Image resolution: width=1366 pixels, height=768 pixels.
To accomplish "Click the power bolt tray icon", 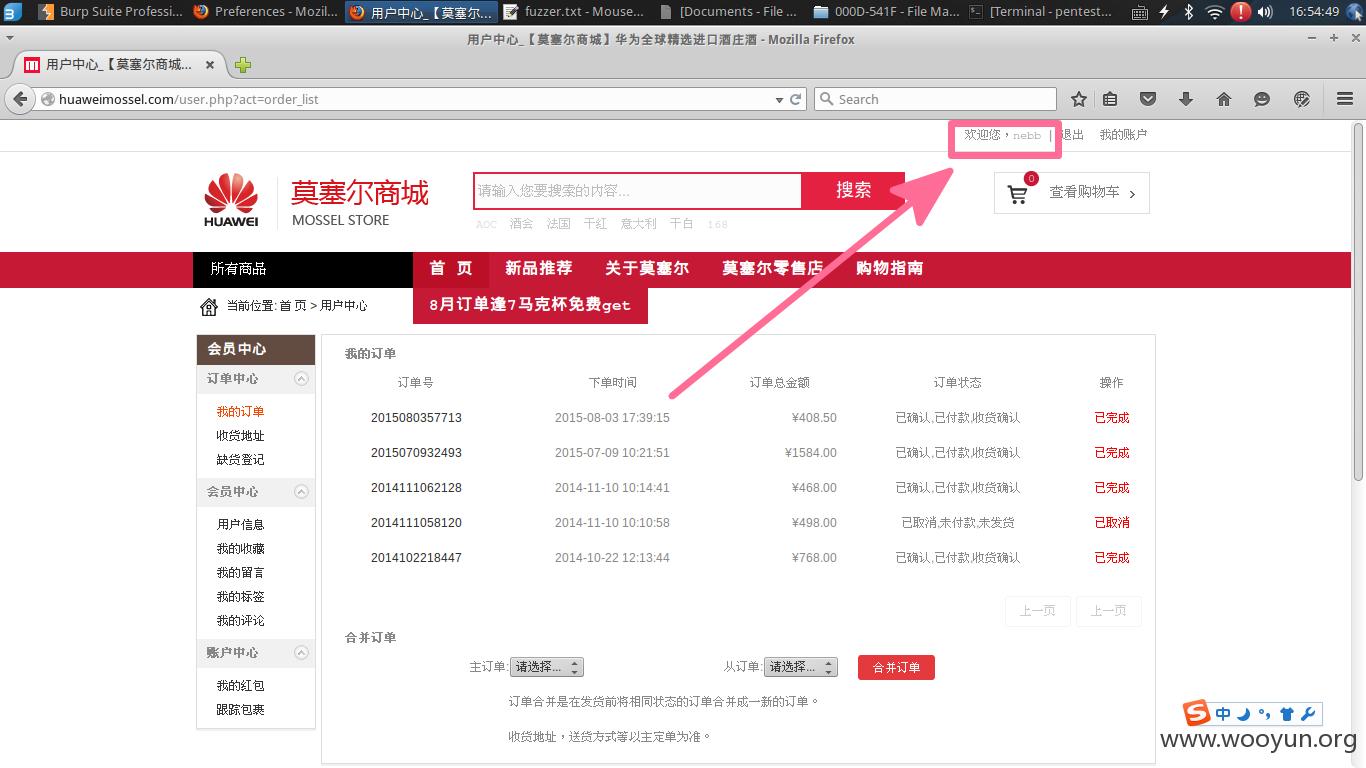I will pos(1164,12).
